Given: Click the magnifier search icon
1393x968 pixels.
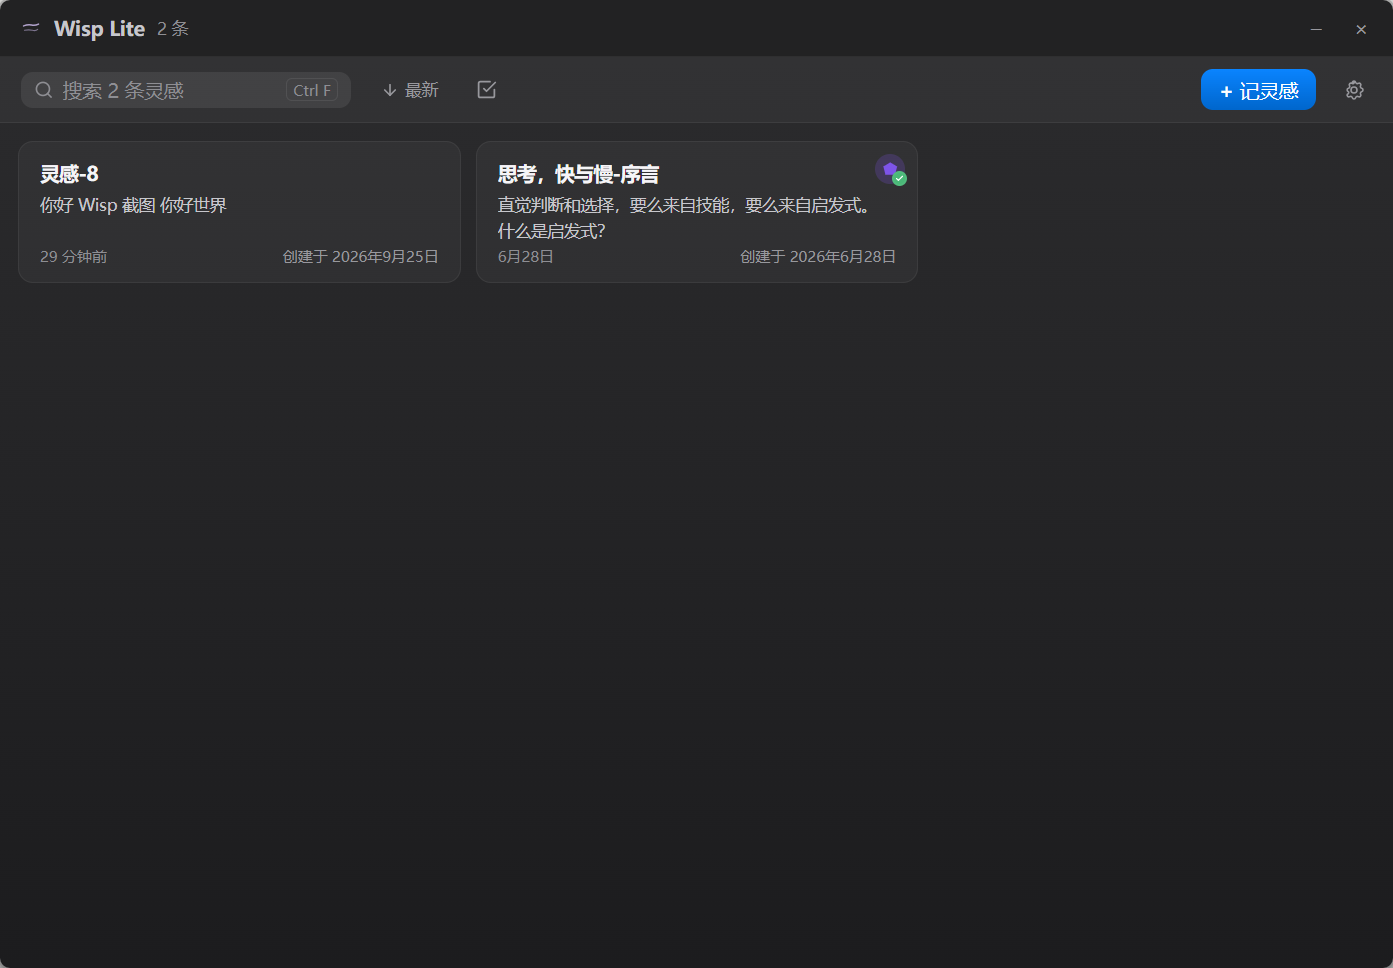Looking at the screenshot, I should pyautogui.click(x=44, y=90).
